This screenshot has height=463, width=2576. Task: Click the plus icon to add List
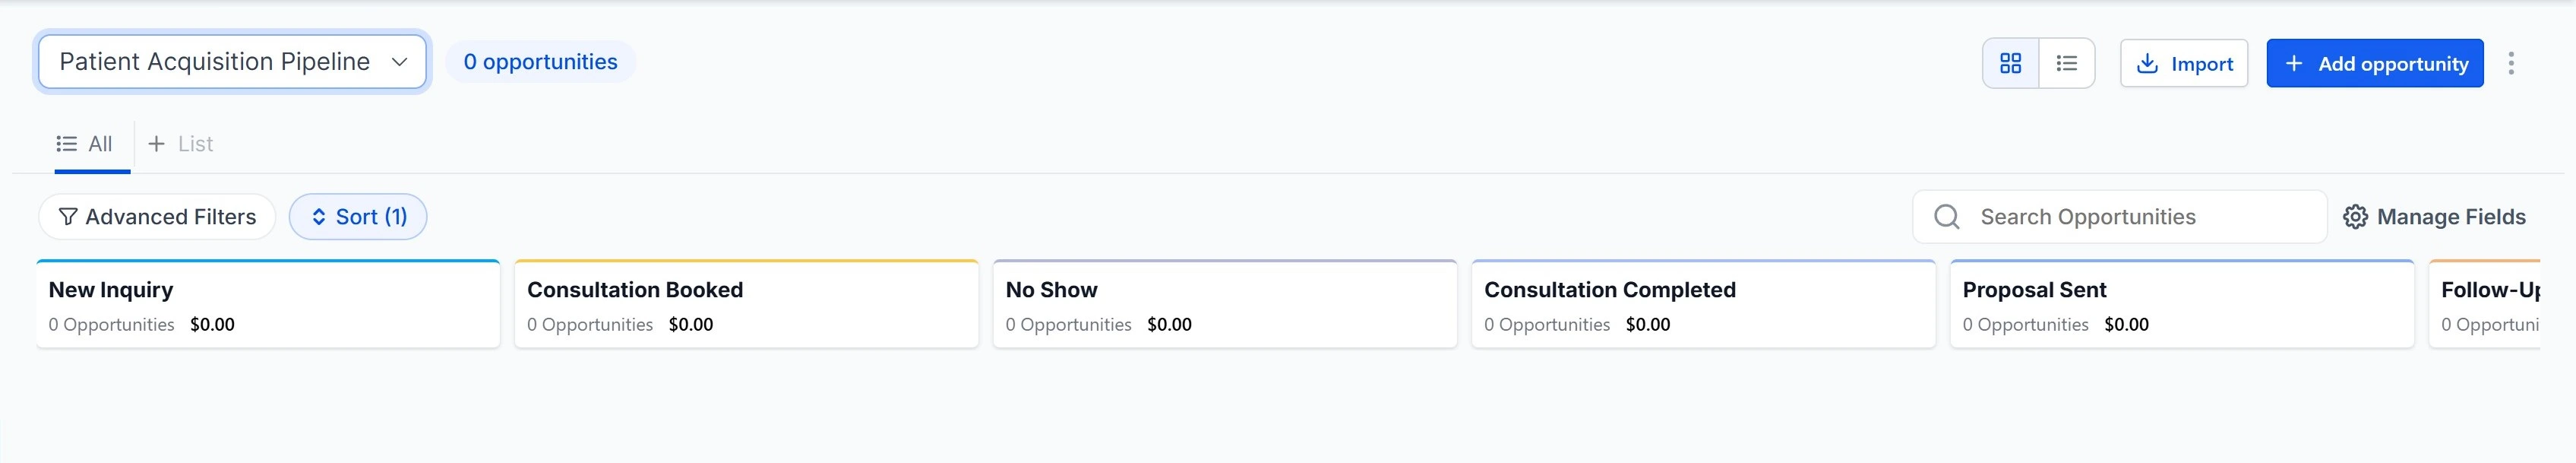[156, 144]
